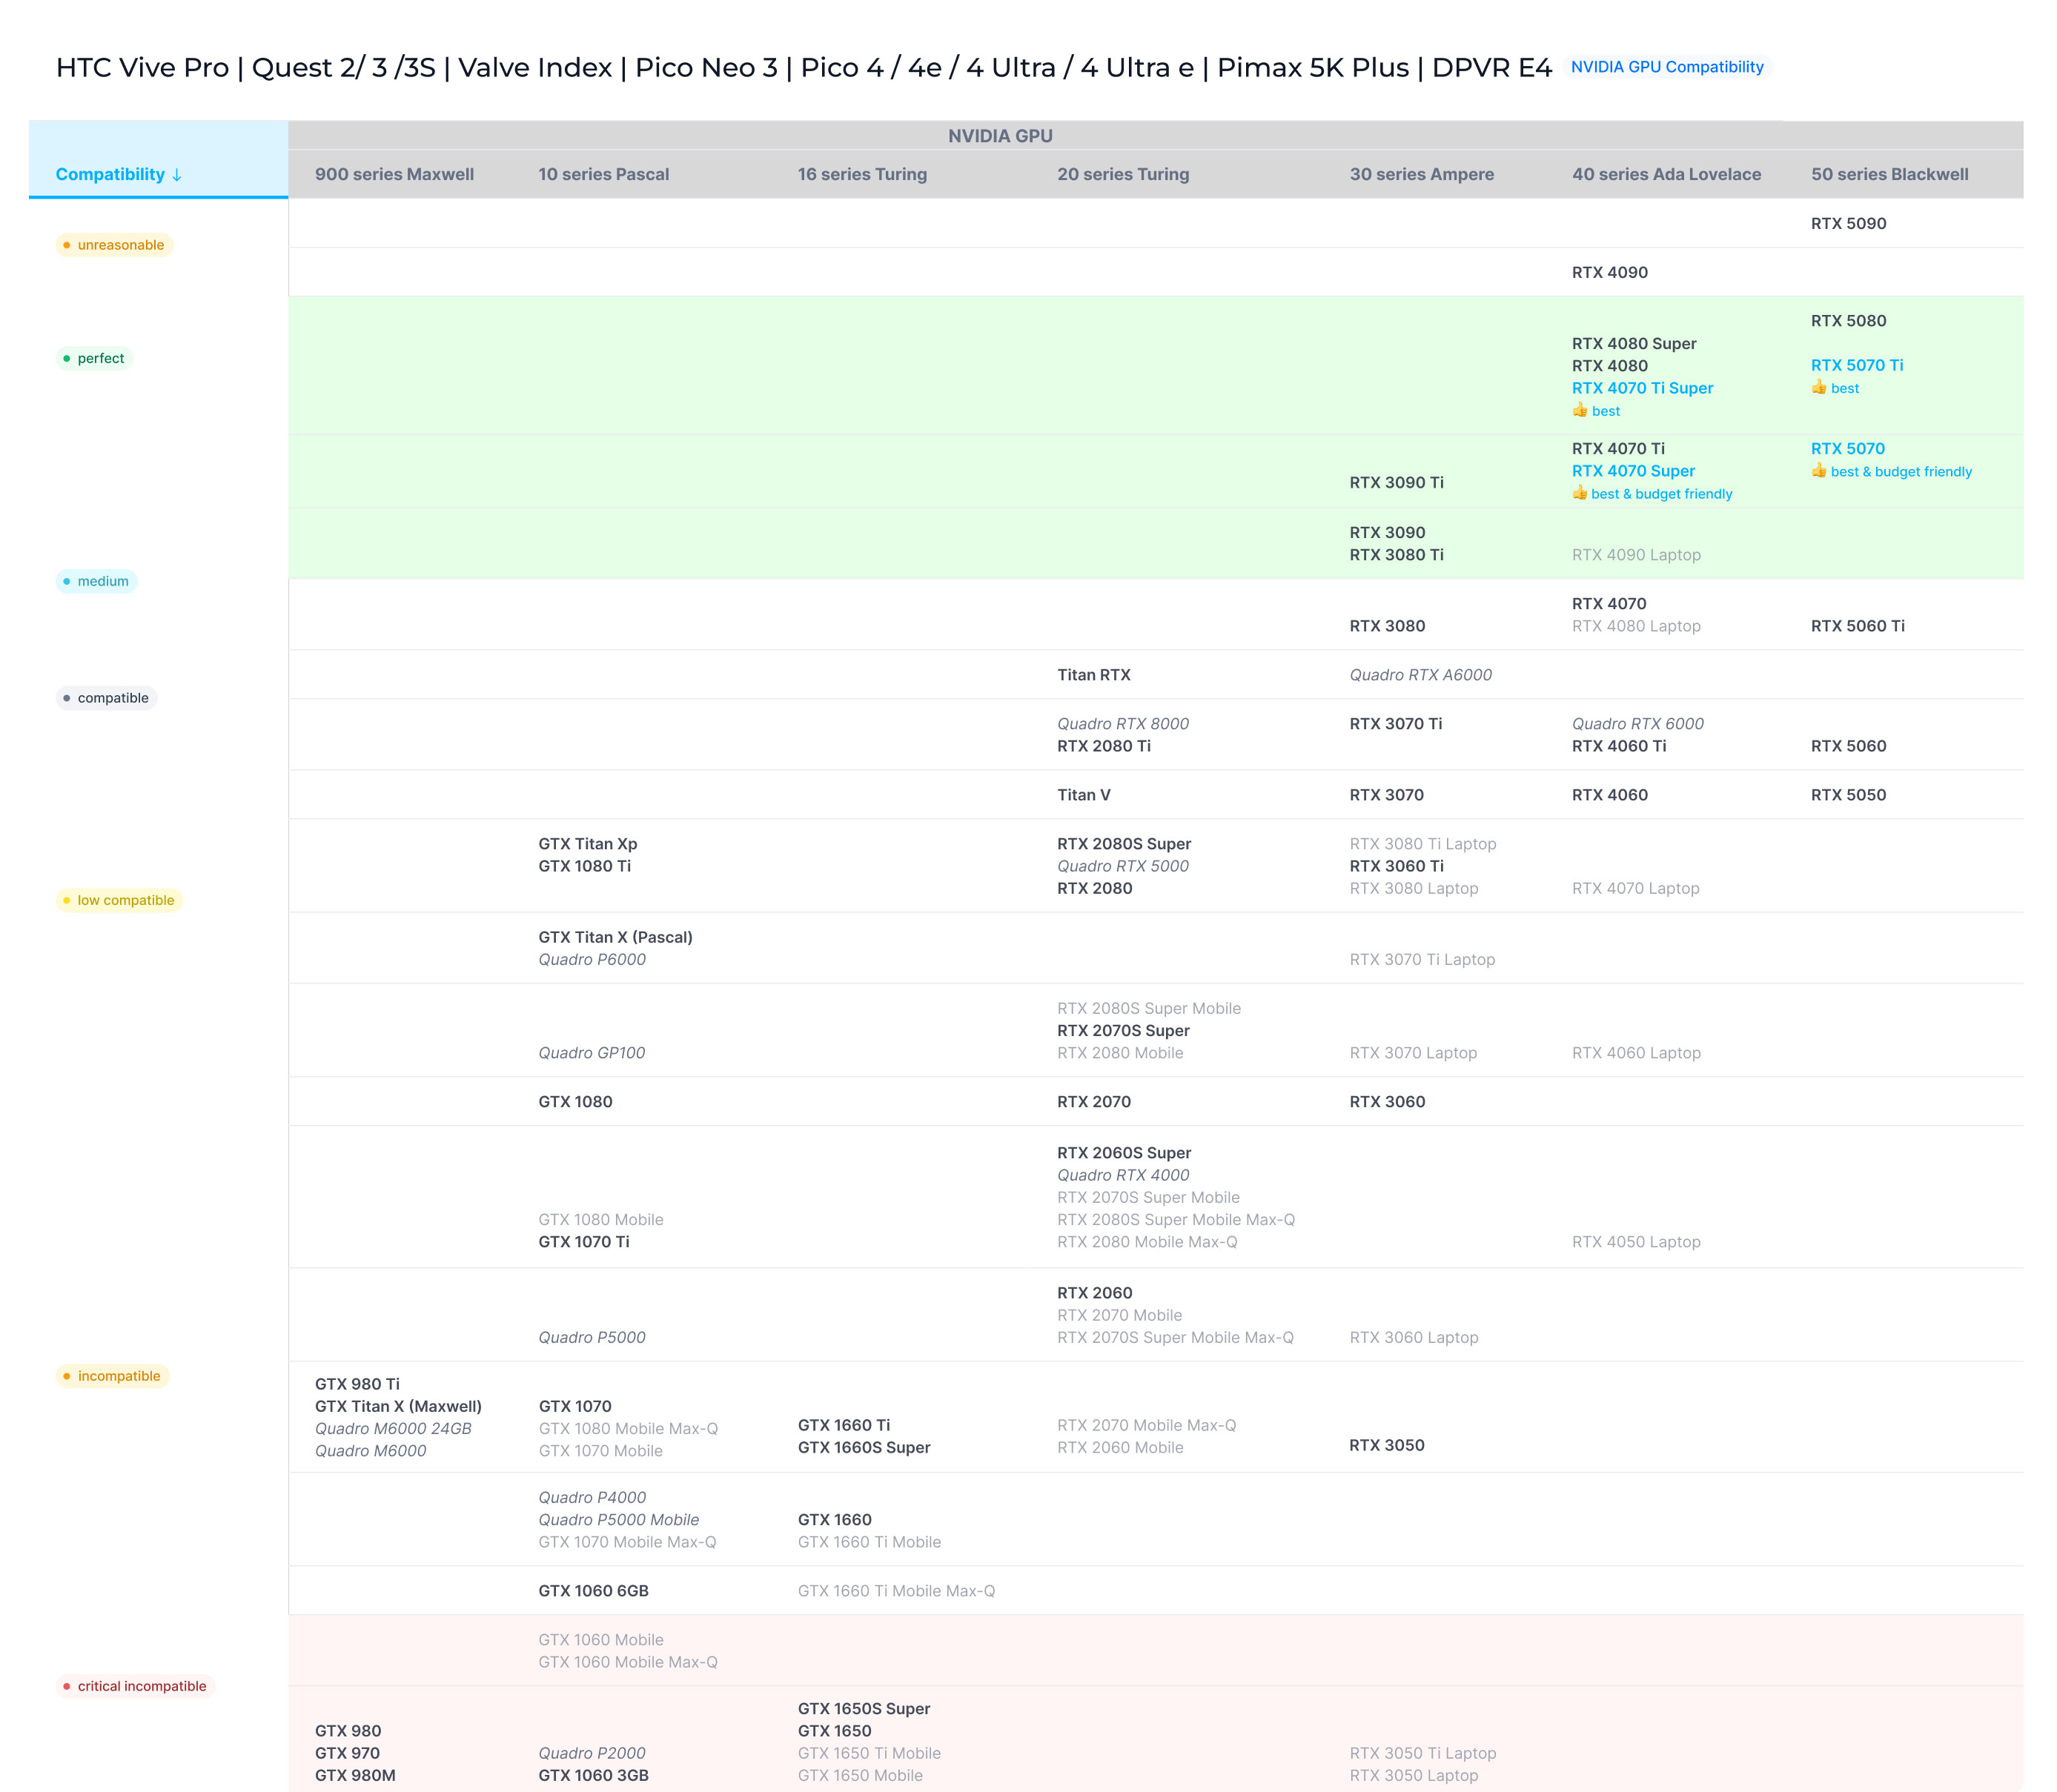Screen dimensions: 2057x1792
Task: Select the RTX 3060 Ti entry
Action: 1396,866
